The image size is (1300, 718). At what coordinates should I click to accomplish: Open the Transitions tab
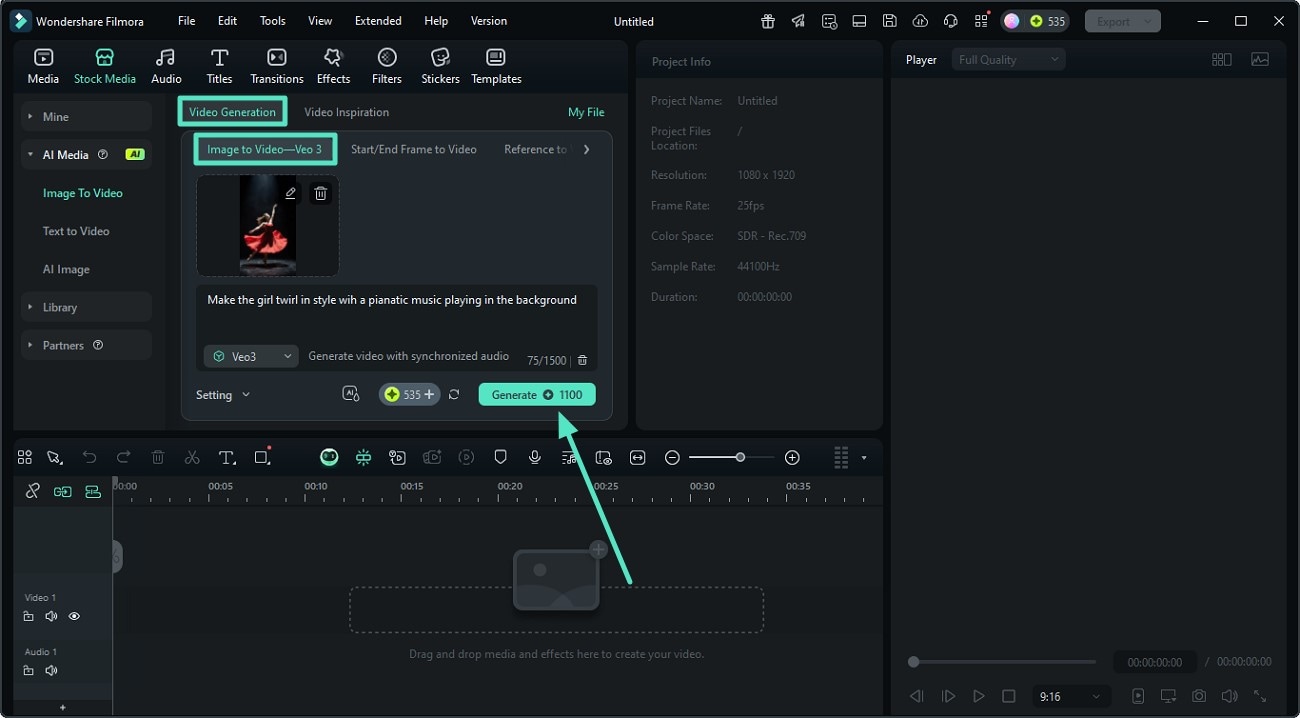click(x=277, y=66)
